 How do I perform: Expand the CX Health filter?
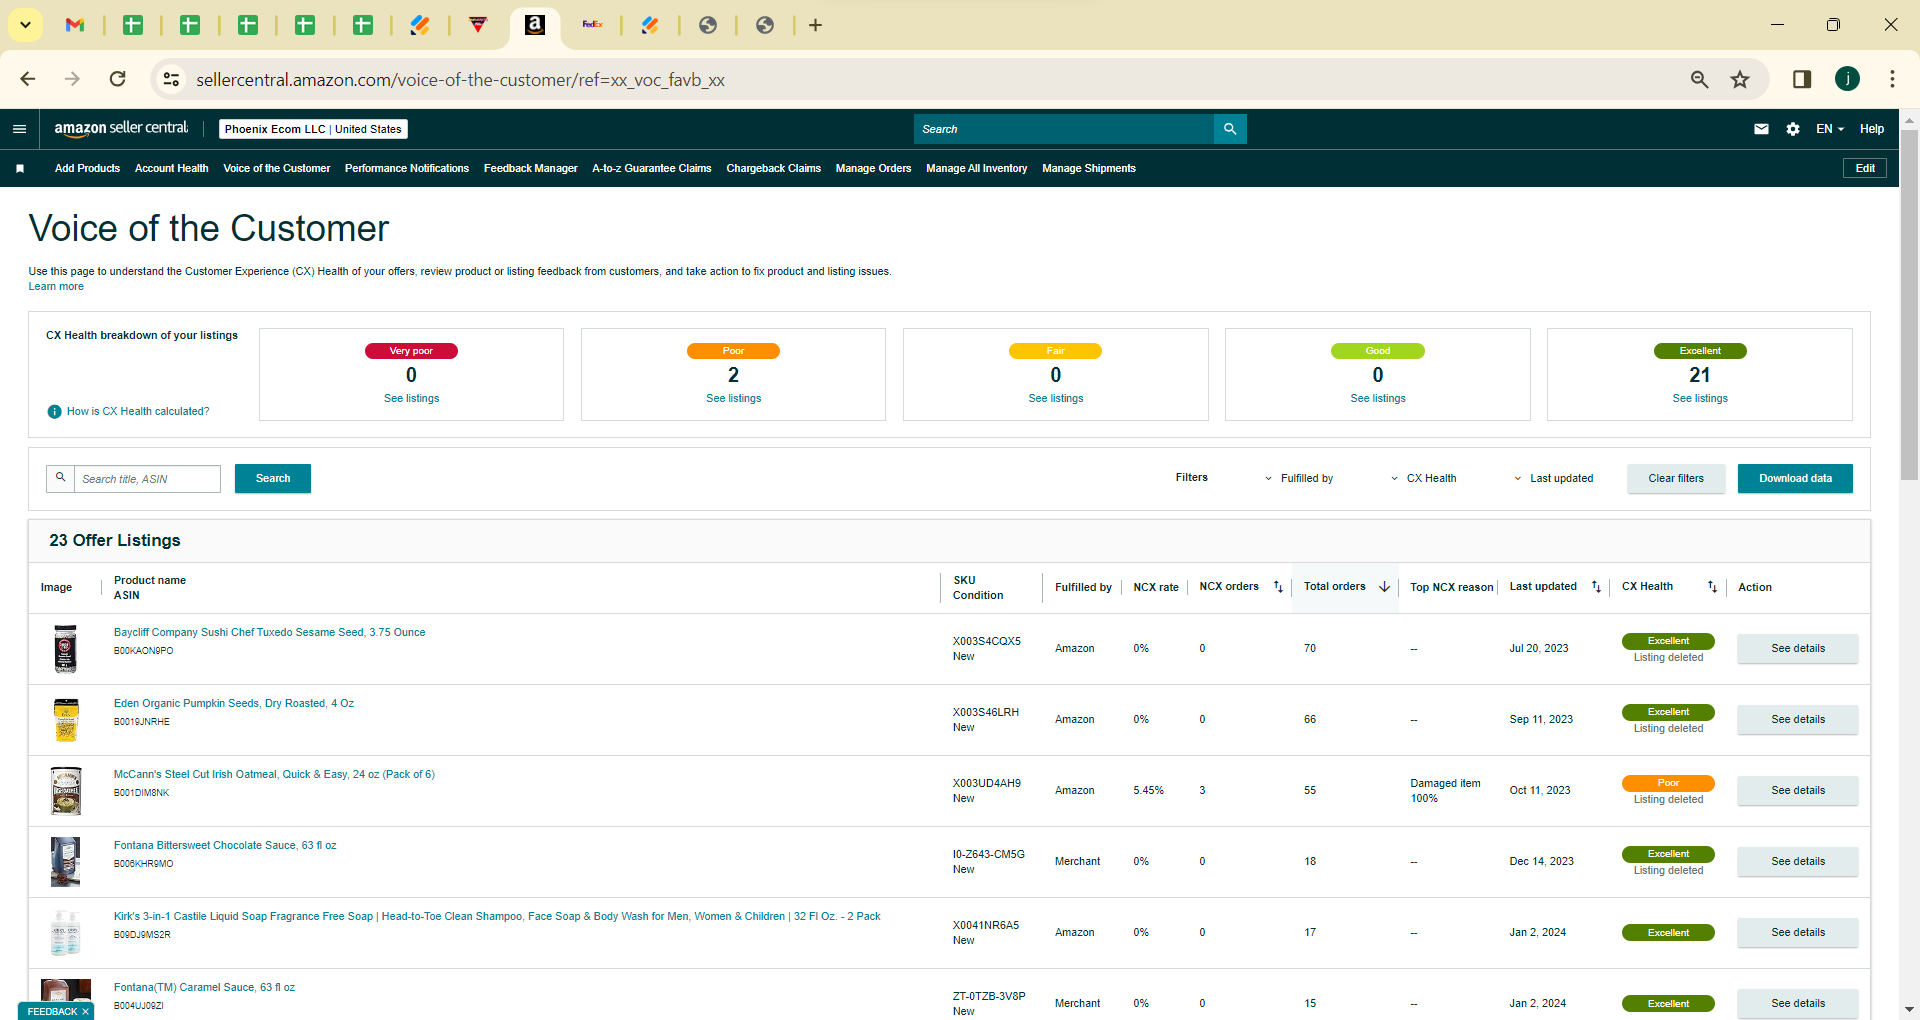[1424, 478]
